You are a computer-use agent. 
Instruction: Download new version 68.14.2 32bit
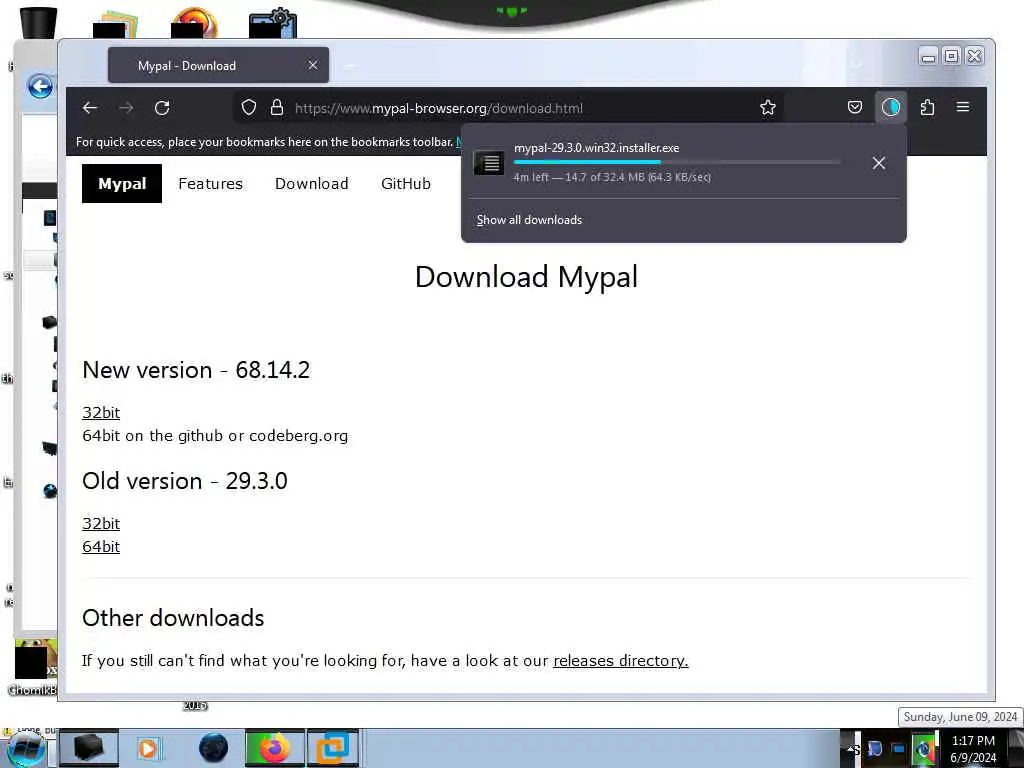point(101,413)
